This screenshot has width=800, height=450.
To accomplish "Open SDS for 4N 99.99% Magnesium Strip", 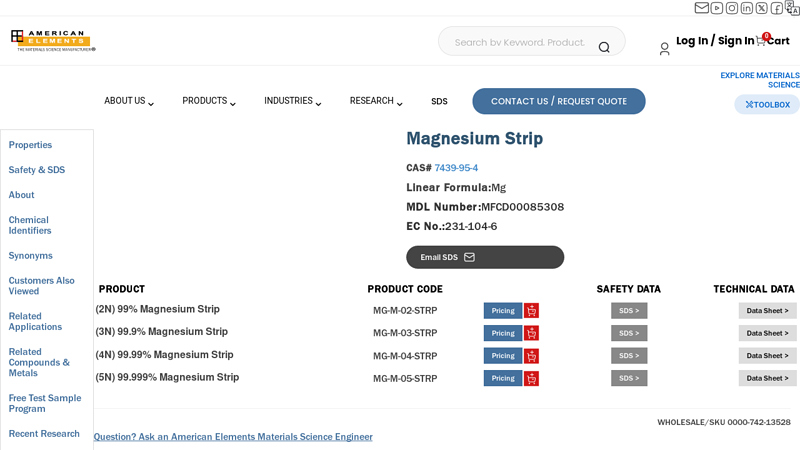I will (629, 356).
